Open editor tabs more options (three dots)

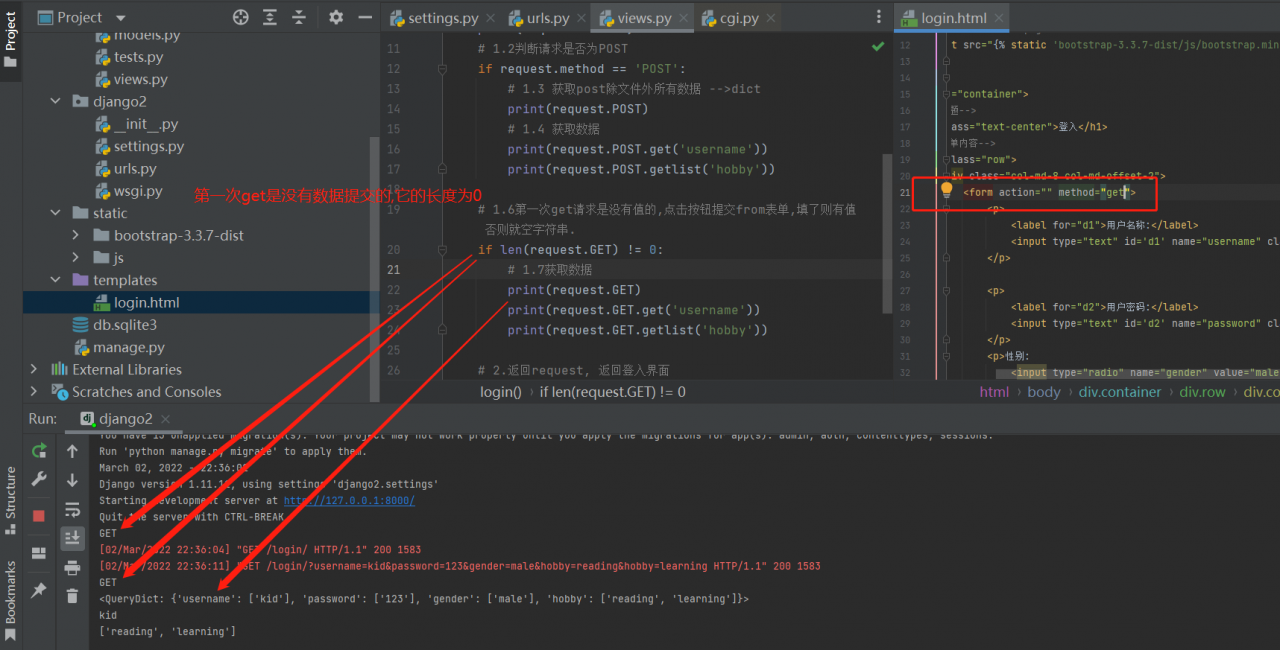[x=879, y=17]
